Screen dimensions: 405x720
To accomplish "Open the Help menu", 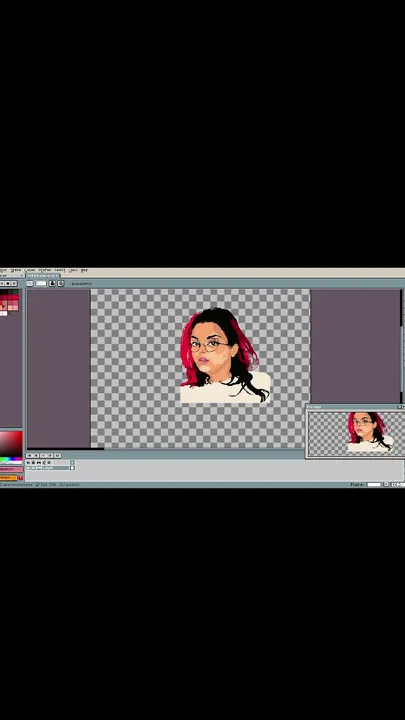I will click(84, 270).
